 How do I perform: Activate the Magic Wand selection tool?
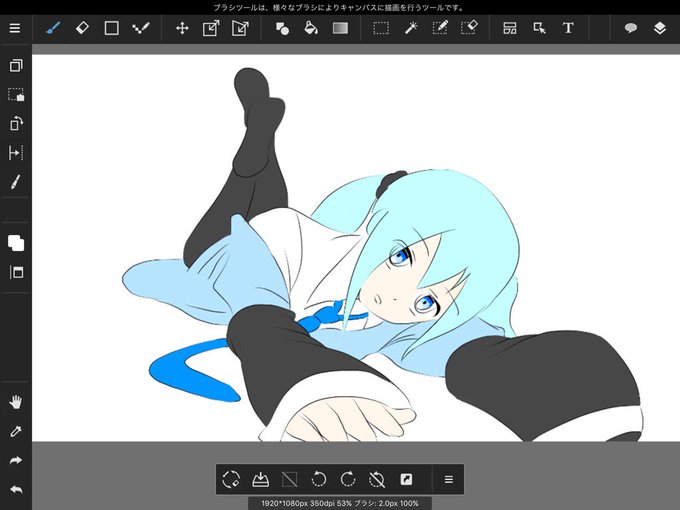(410, 28)
